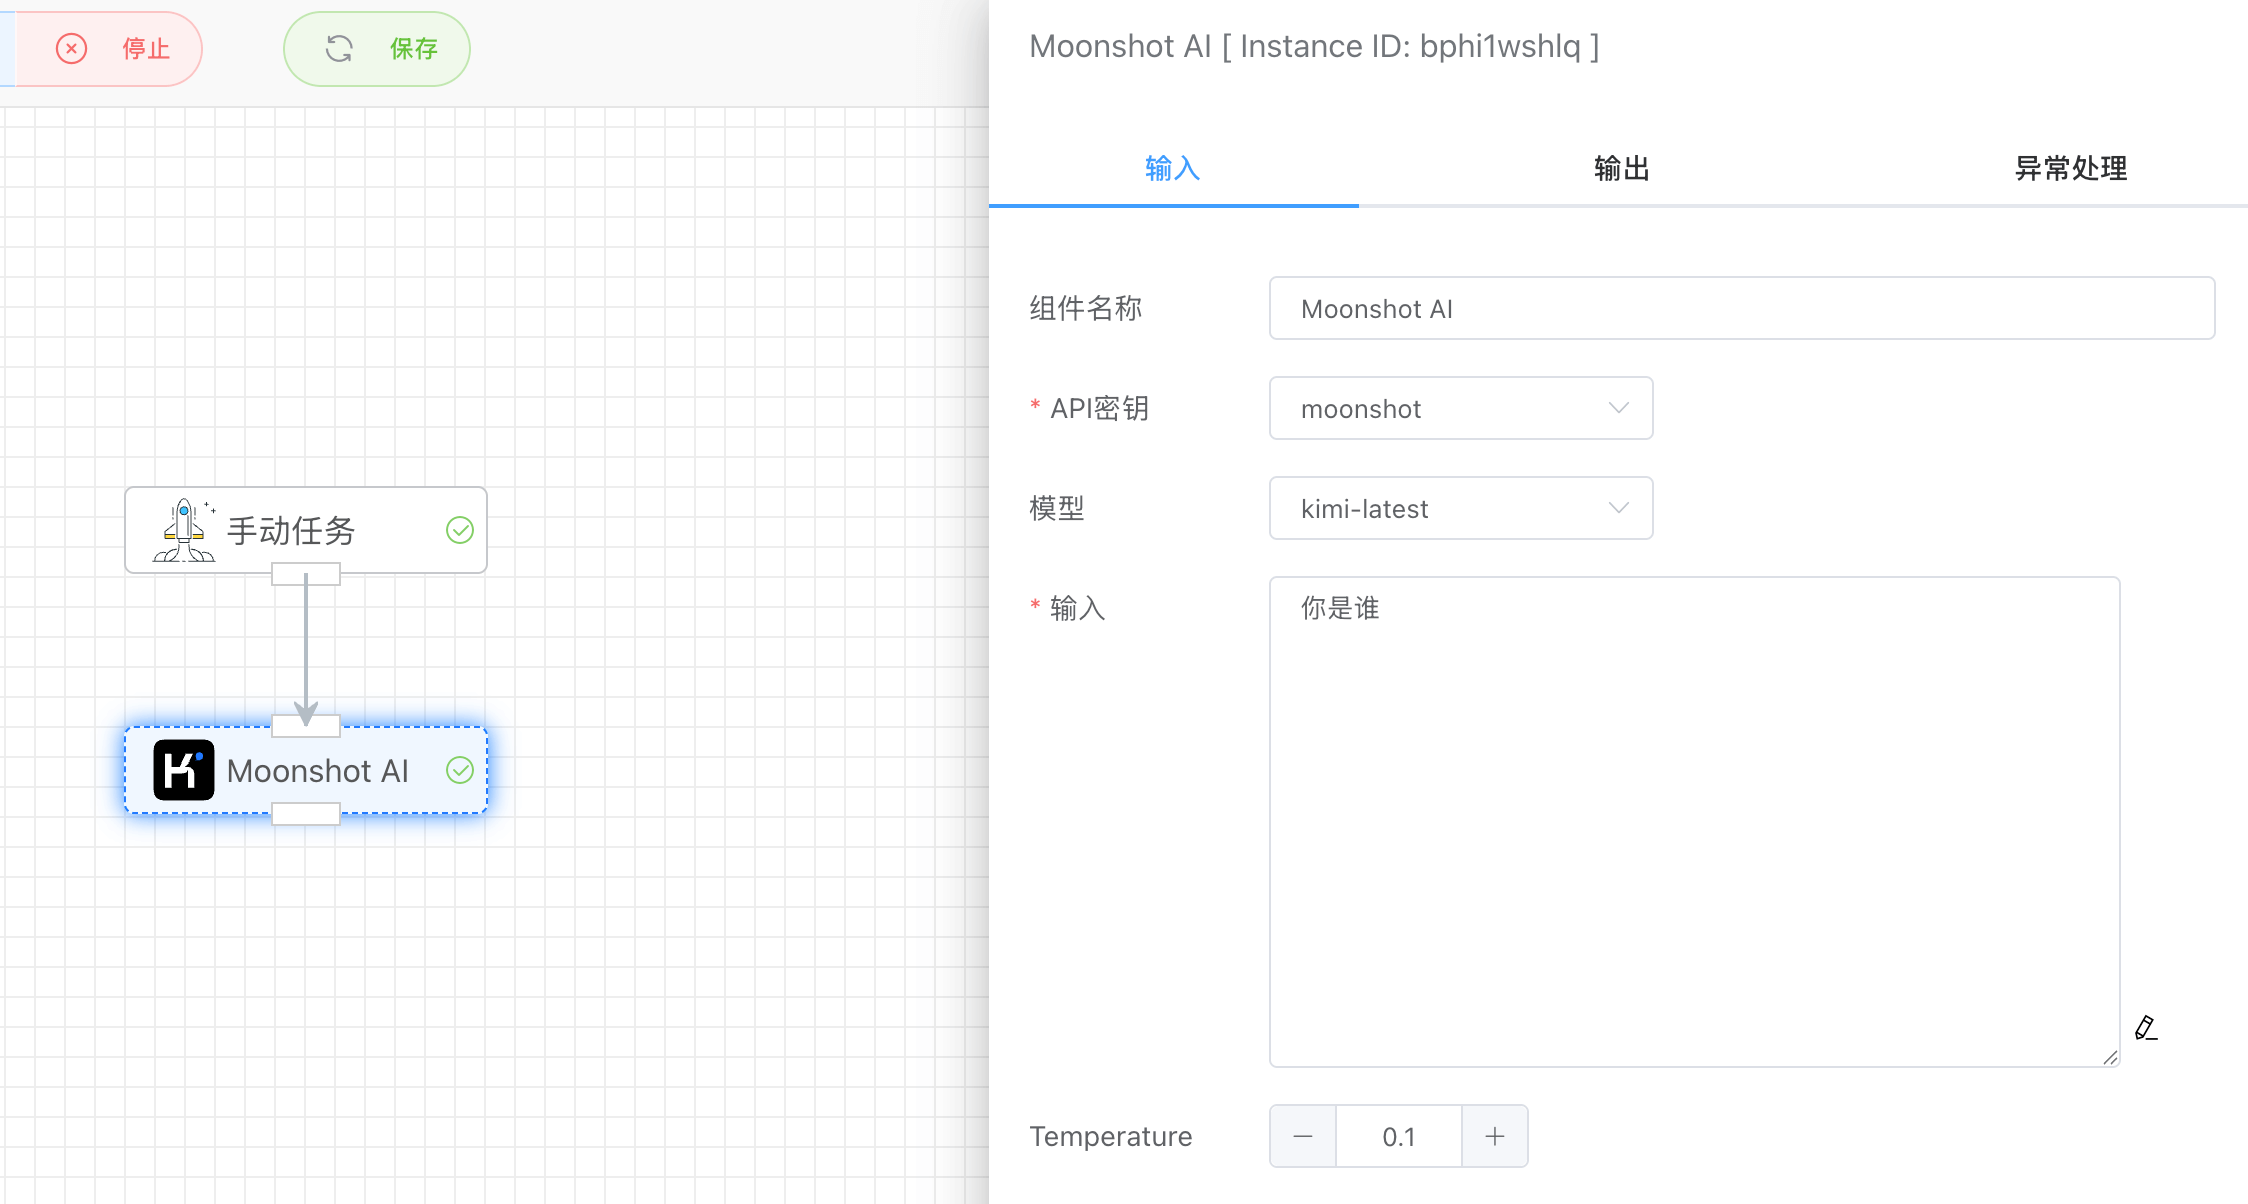Click the 模型 label
Viewport: 2248px width, 1204px height.
1057,508
